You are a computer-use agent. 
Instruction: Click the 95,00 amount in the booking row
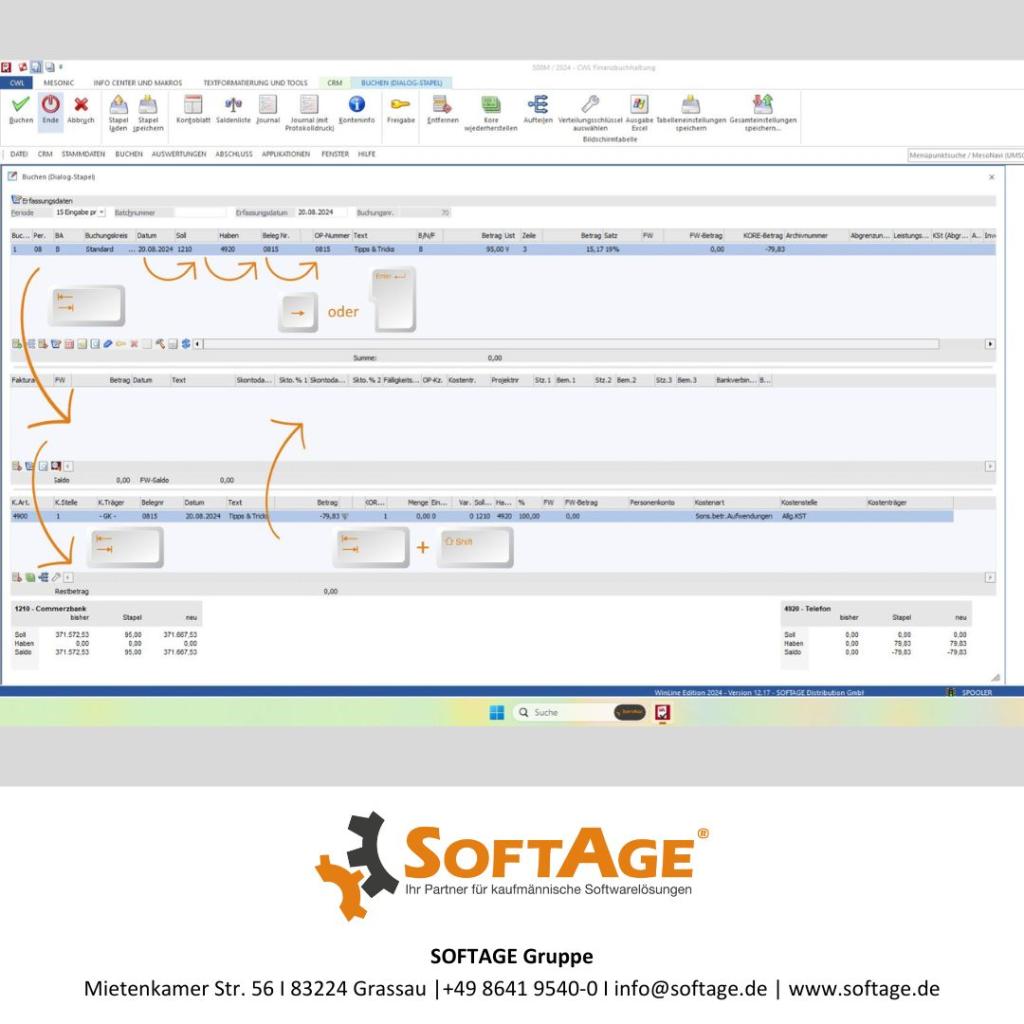pyautogui.click(x=497, y=249)
